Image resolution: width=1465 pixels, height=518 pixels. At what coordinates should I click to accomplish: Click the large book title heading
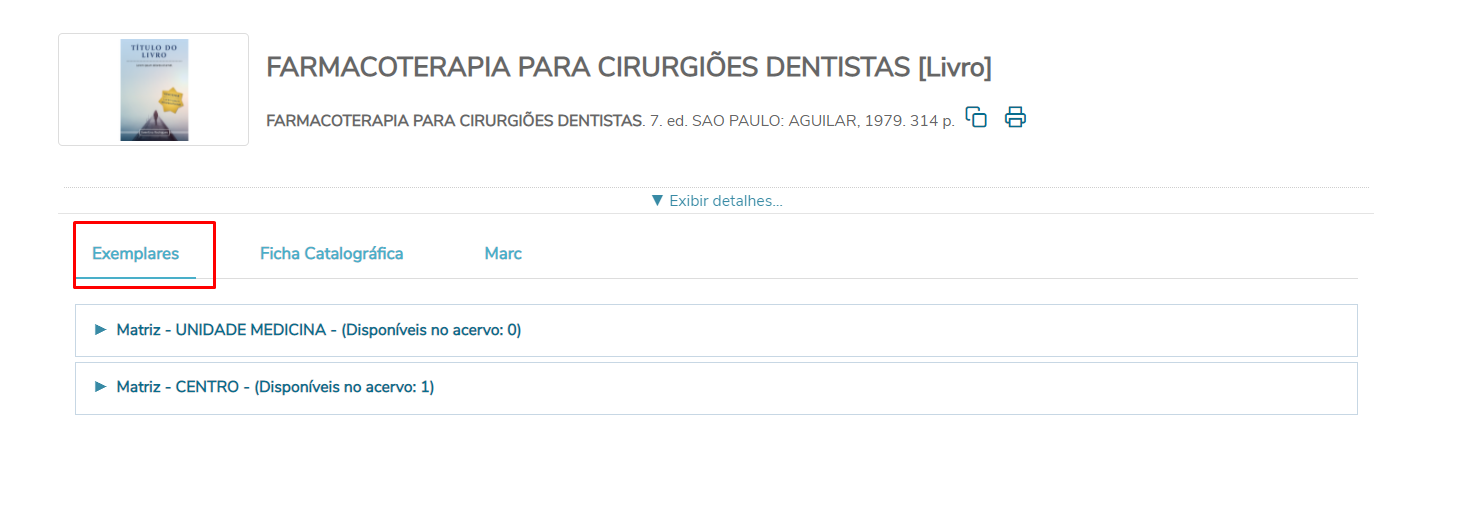coord(588,68)
